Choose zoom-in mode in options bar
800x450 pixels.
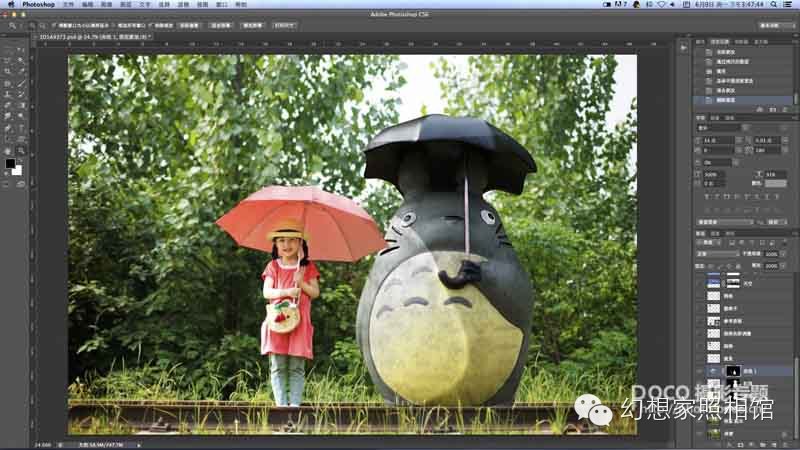[x=32, y=26]
